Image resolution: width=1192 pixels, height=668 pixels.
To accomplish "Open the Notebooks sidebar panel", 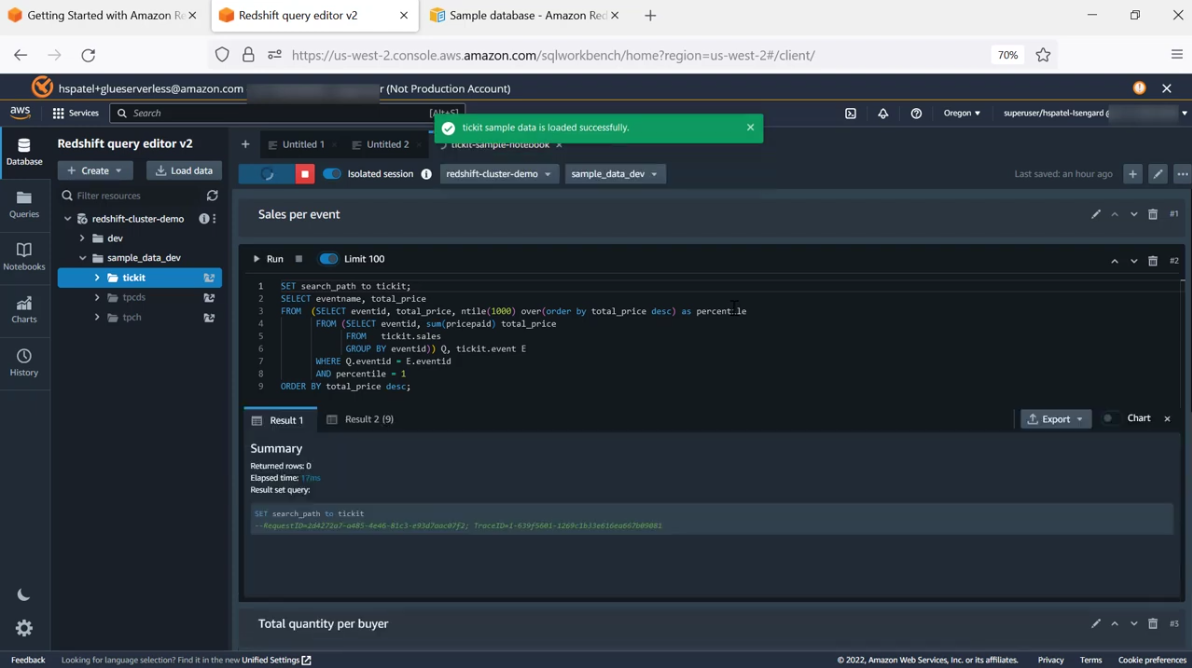I will [x=24, y=257].
